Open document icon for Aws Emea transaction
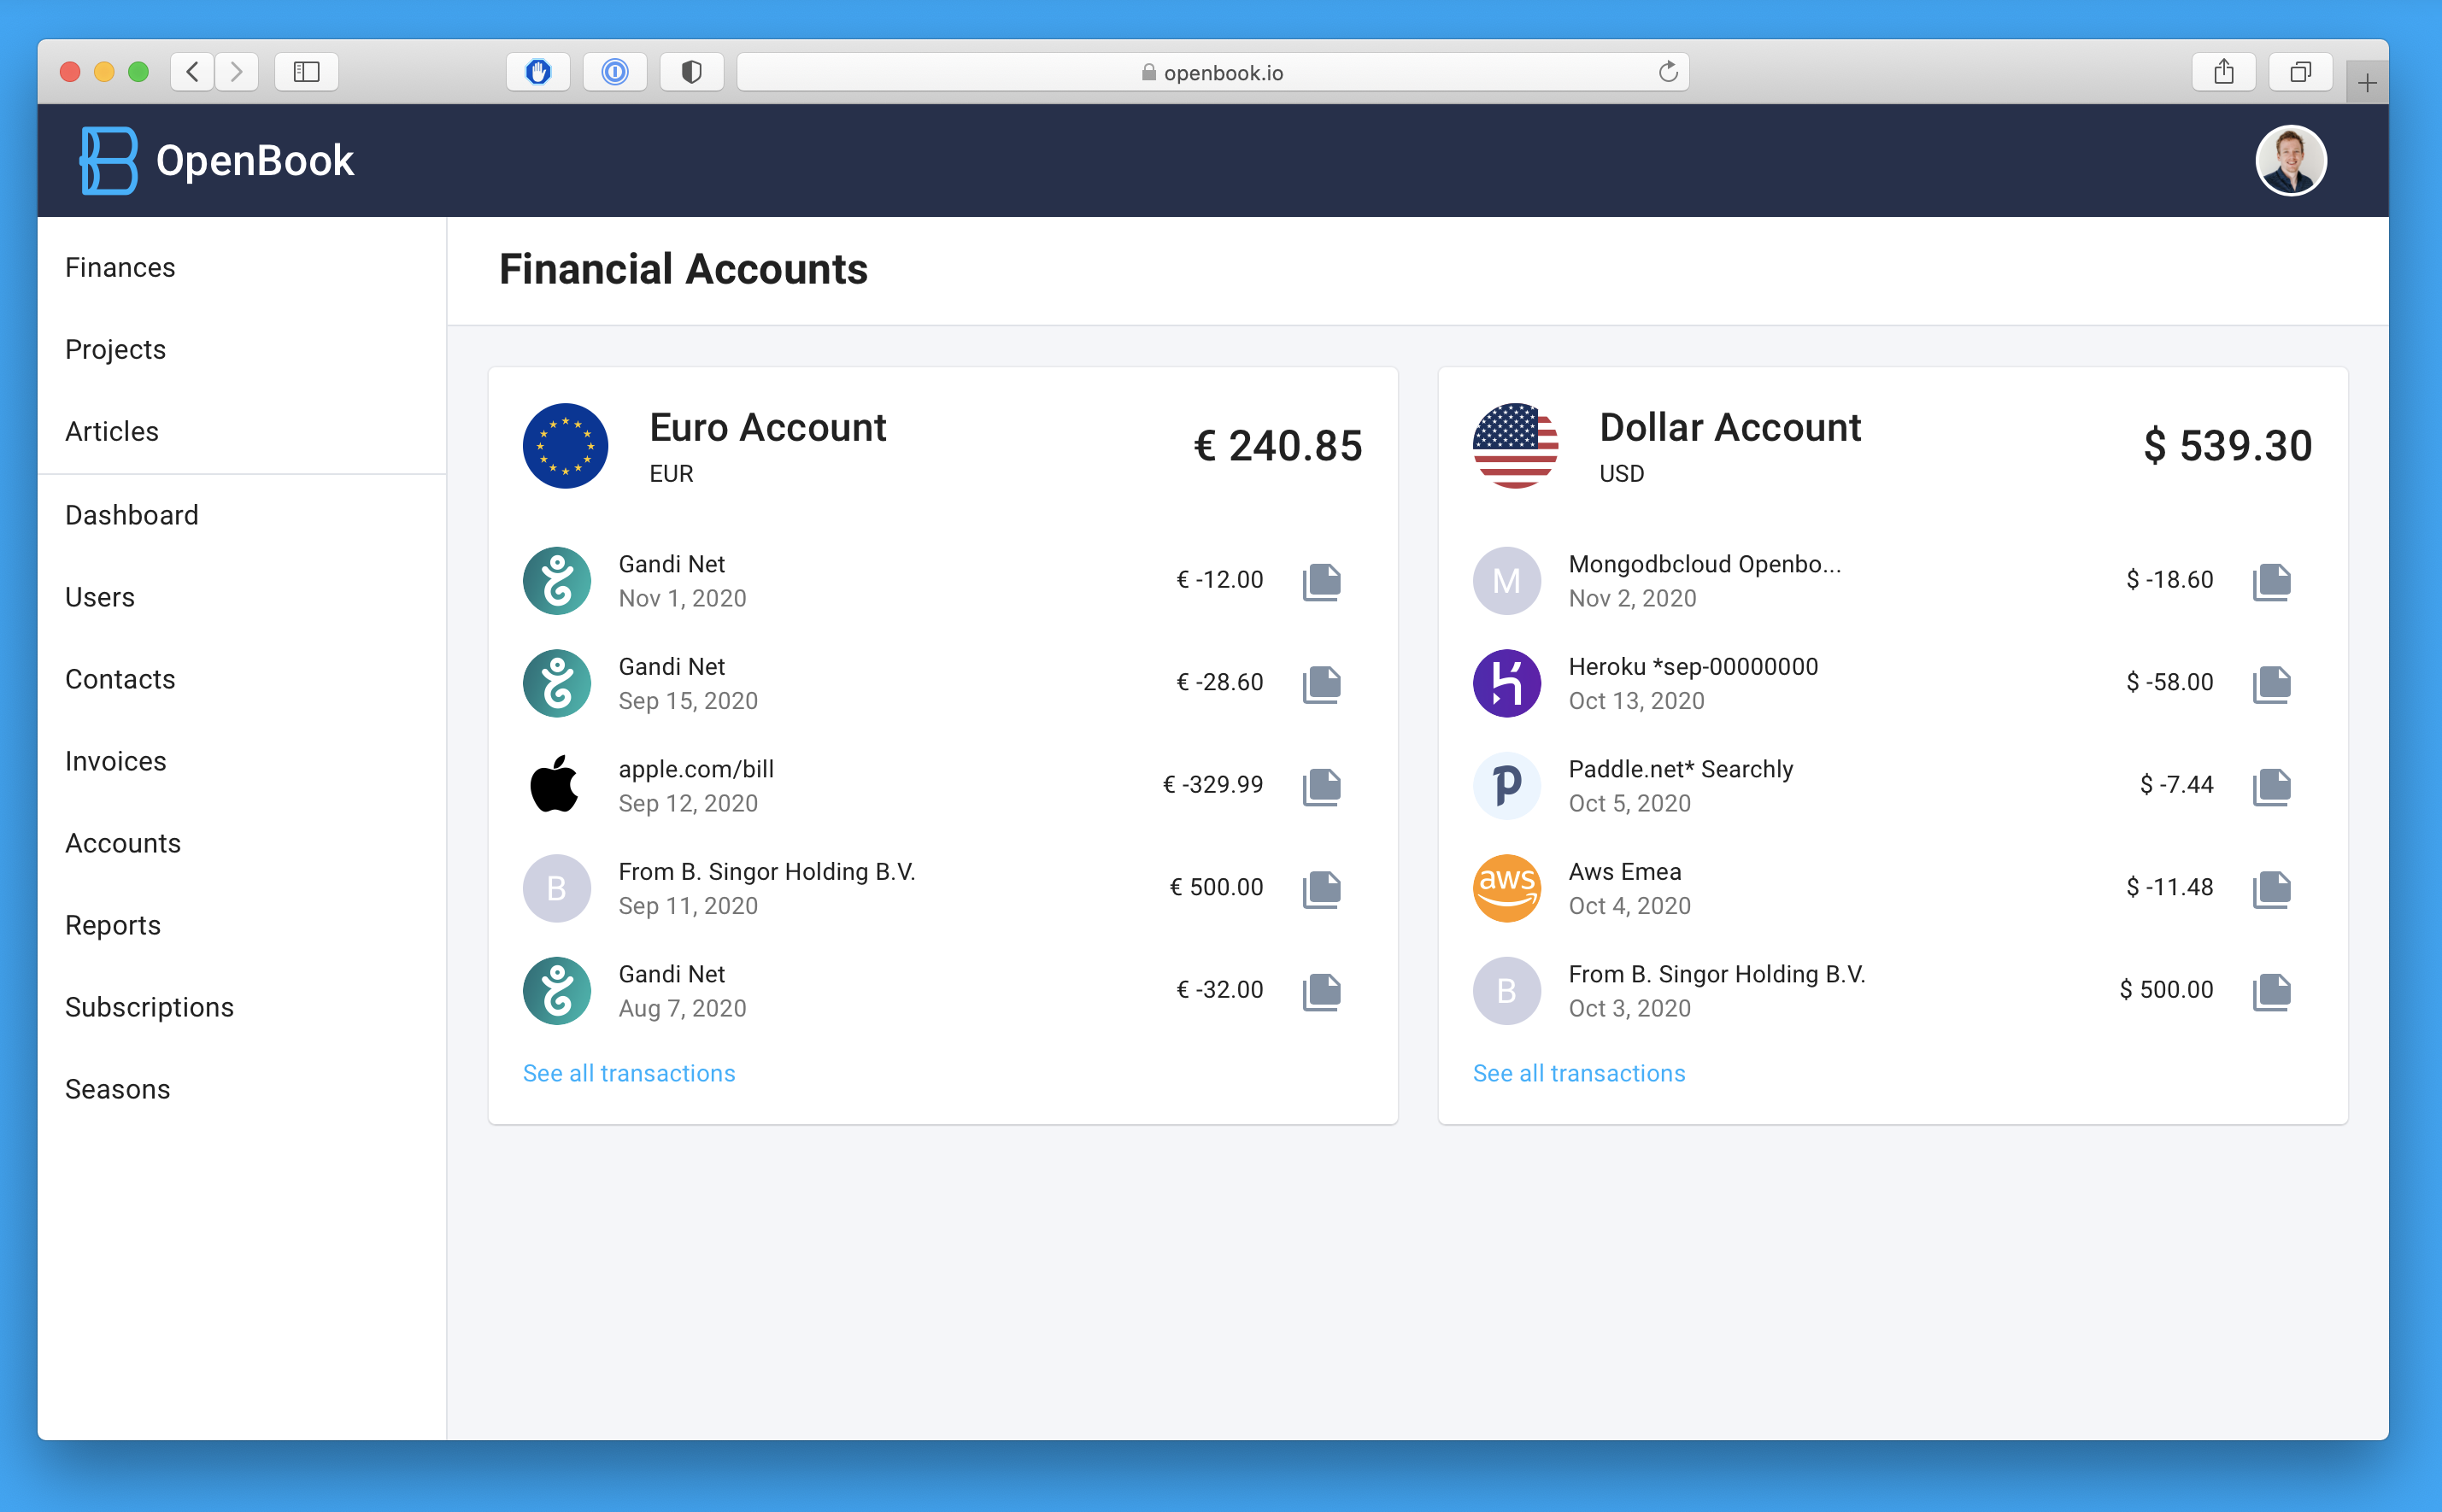The image size is (2442, 1512). click(x=2271, y=889)
